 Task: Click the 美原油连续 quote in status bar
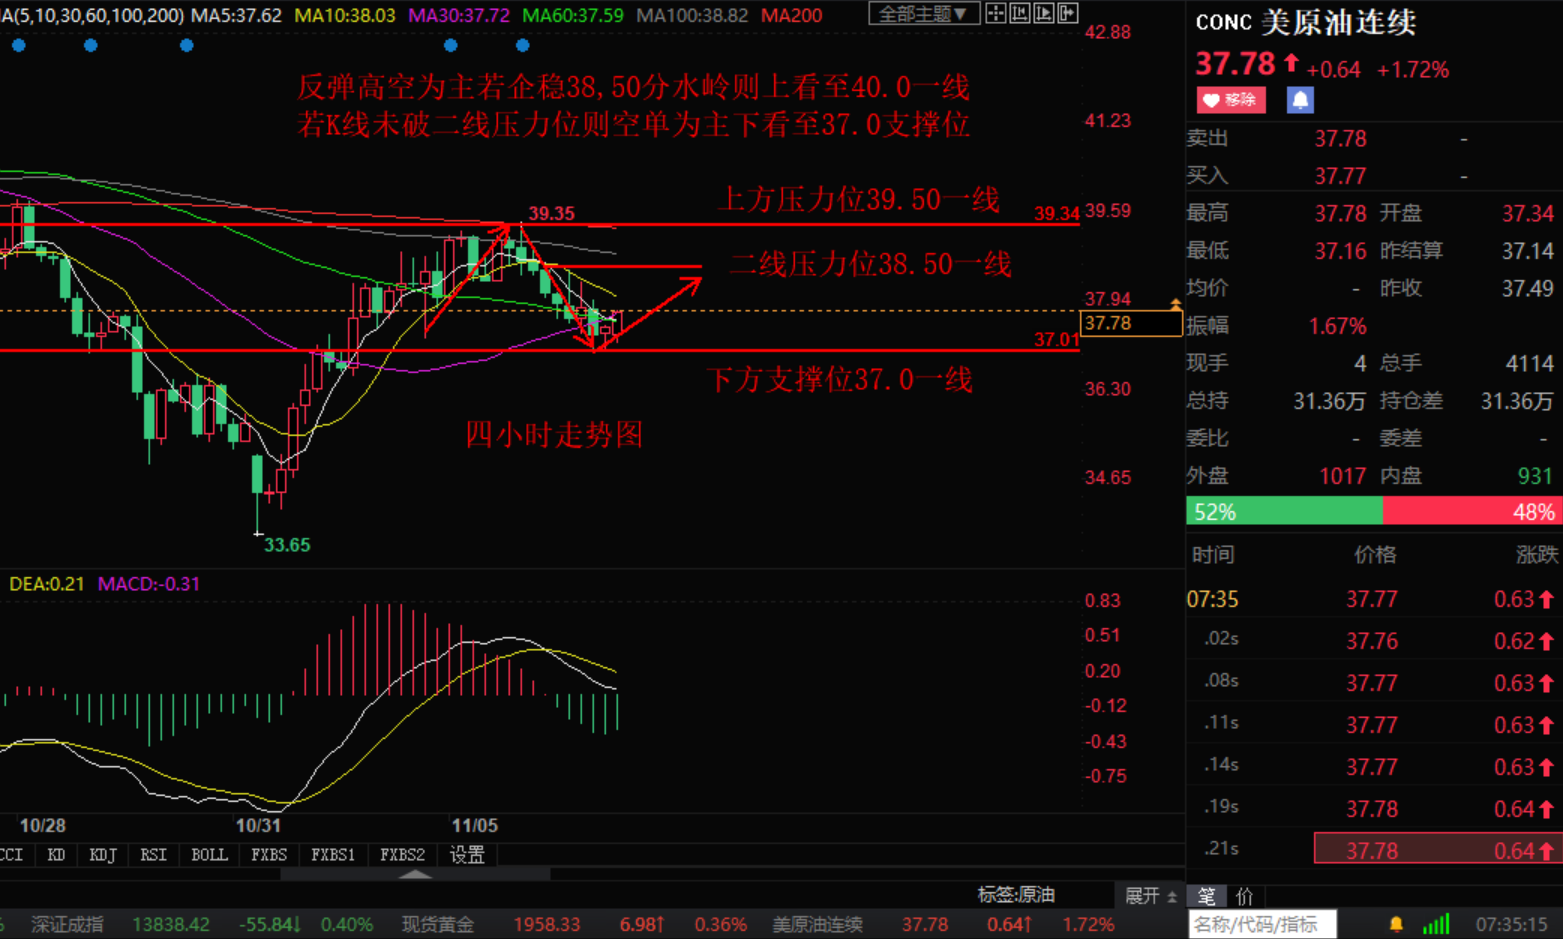[x=817, y=924]
